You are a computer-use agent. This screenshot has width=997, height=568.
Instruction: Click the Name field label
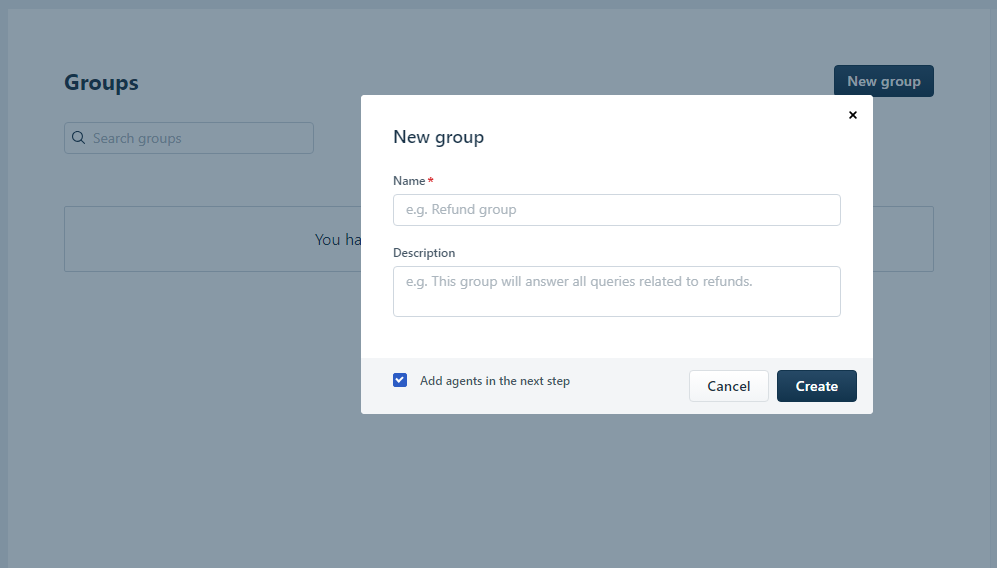coord(409,181)
